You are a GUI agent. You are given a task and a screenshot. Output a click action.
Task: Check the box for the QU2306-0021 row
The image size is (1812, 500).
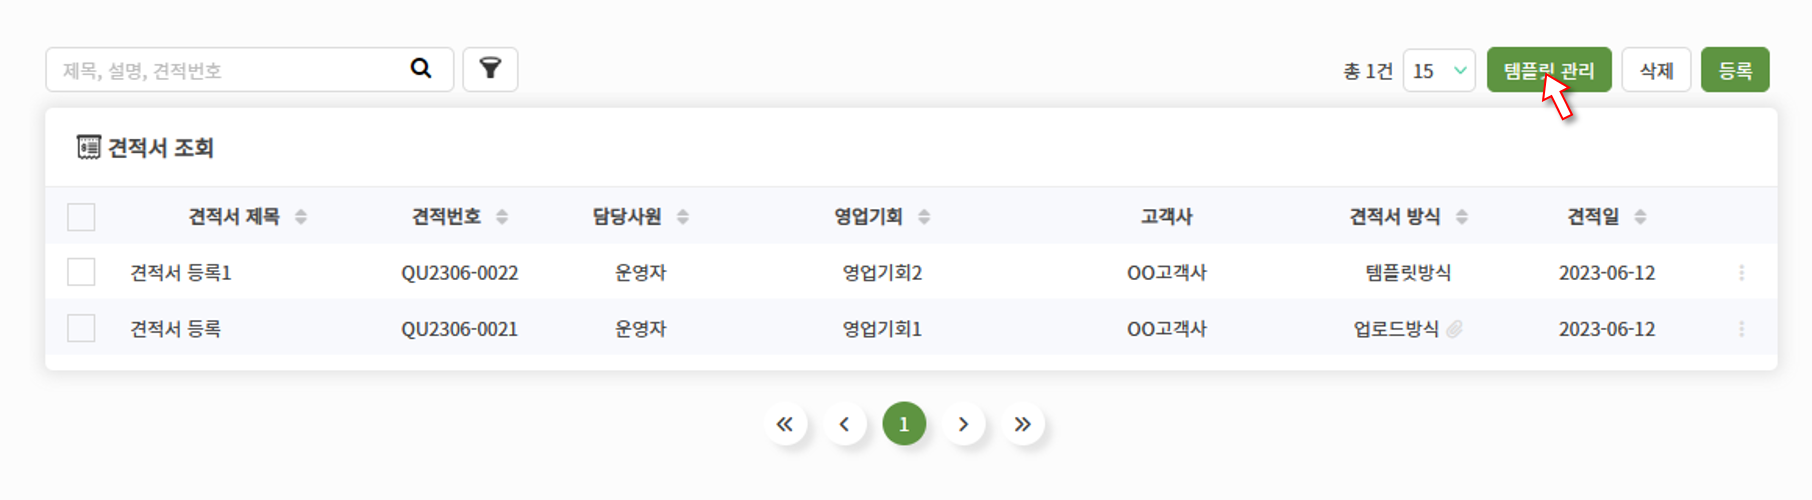[x=81, y=328]
